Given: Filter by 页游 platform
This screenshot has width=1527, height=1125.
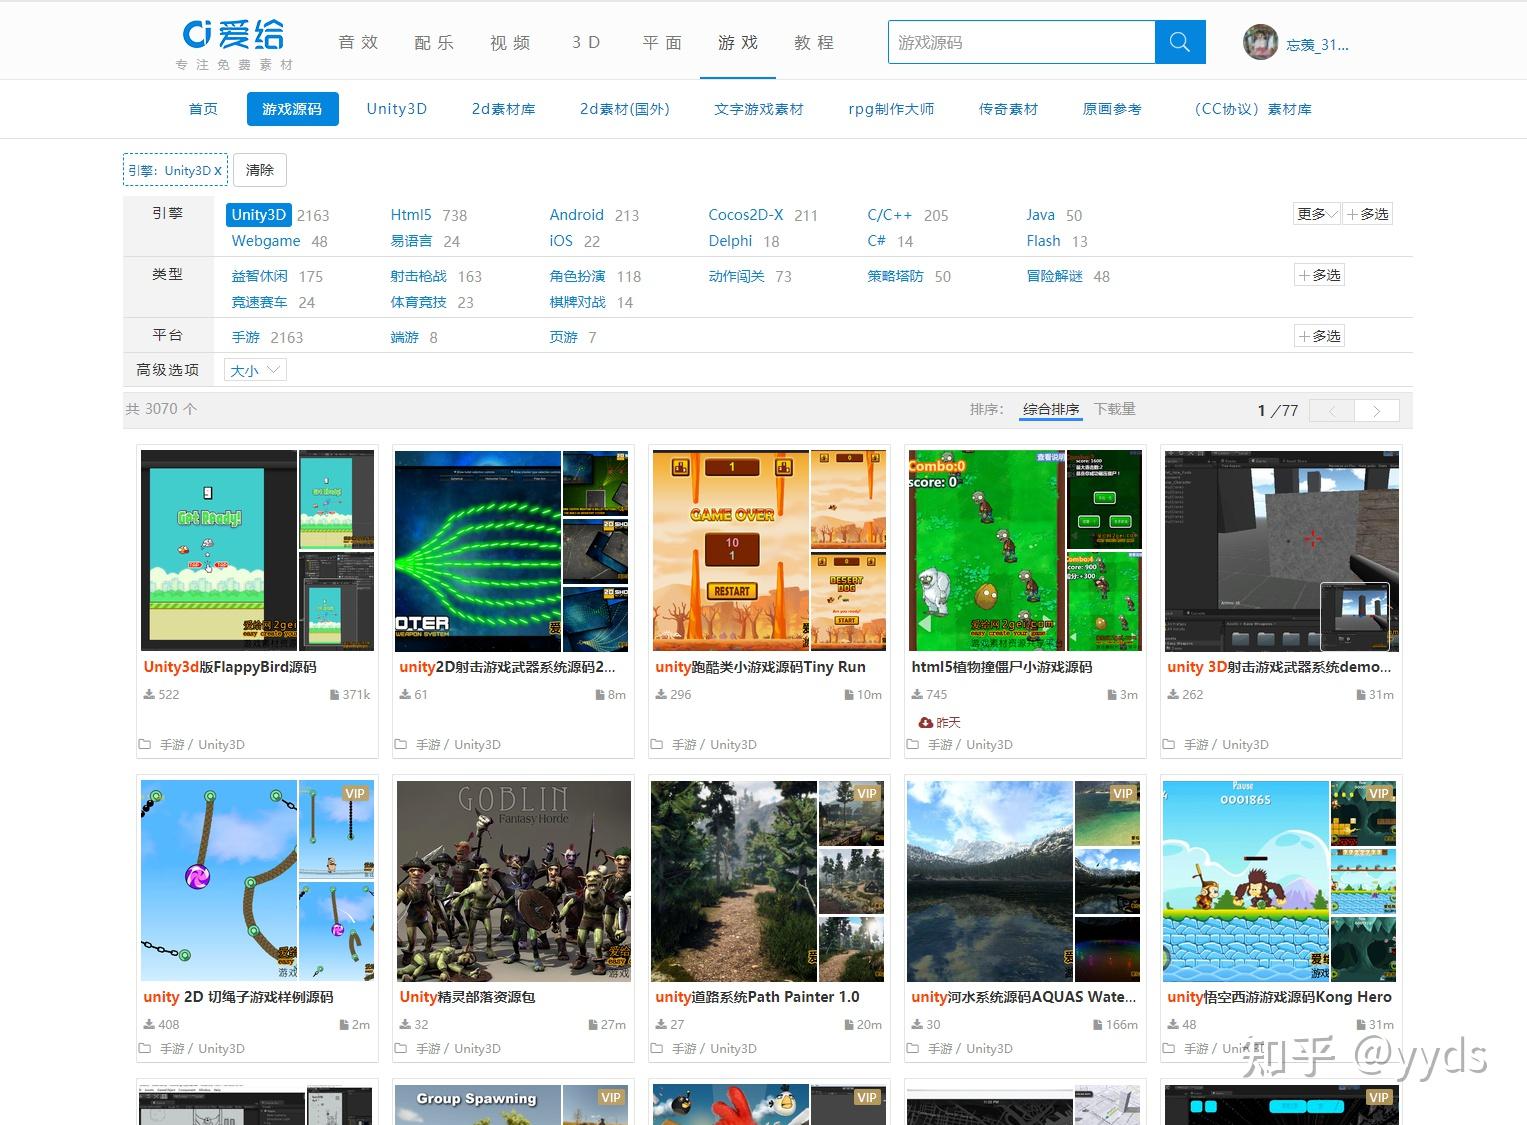Looking at the screenshot, I should (563, 337).
